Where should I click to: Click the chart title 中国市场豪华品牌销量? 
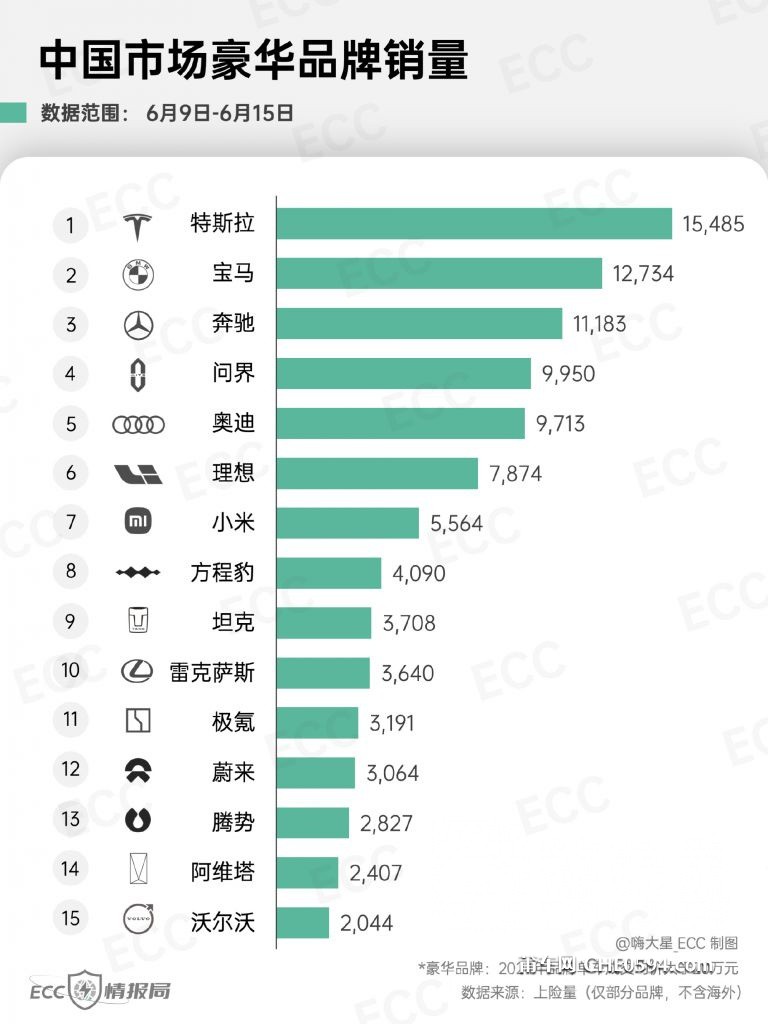pos(254,60)
